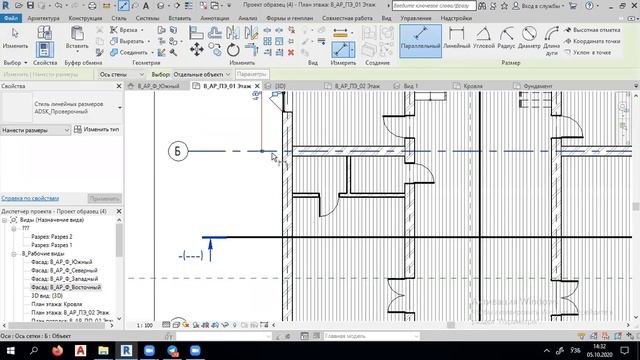Click the Применить button

[104, 199]
